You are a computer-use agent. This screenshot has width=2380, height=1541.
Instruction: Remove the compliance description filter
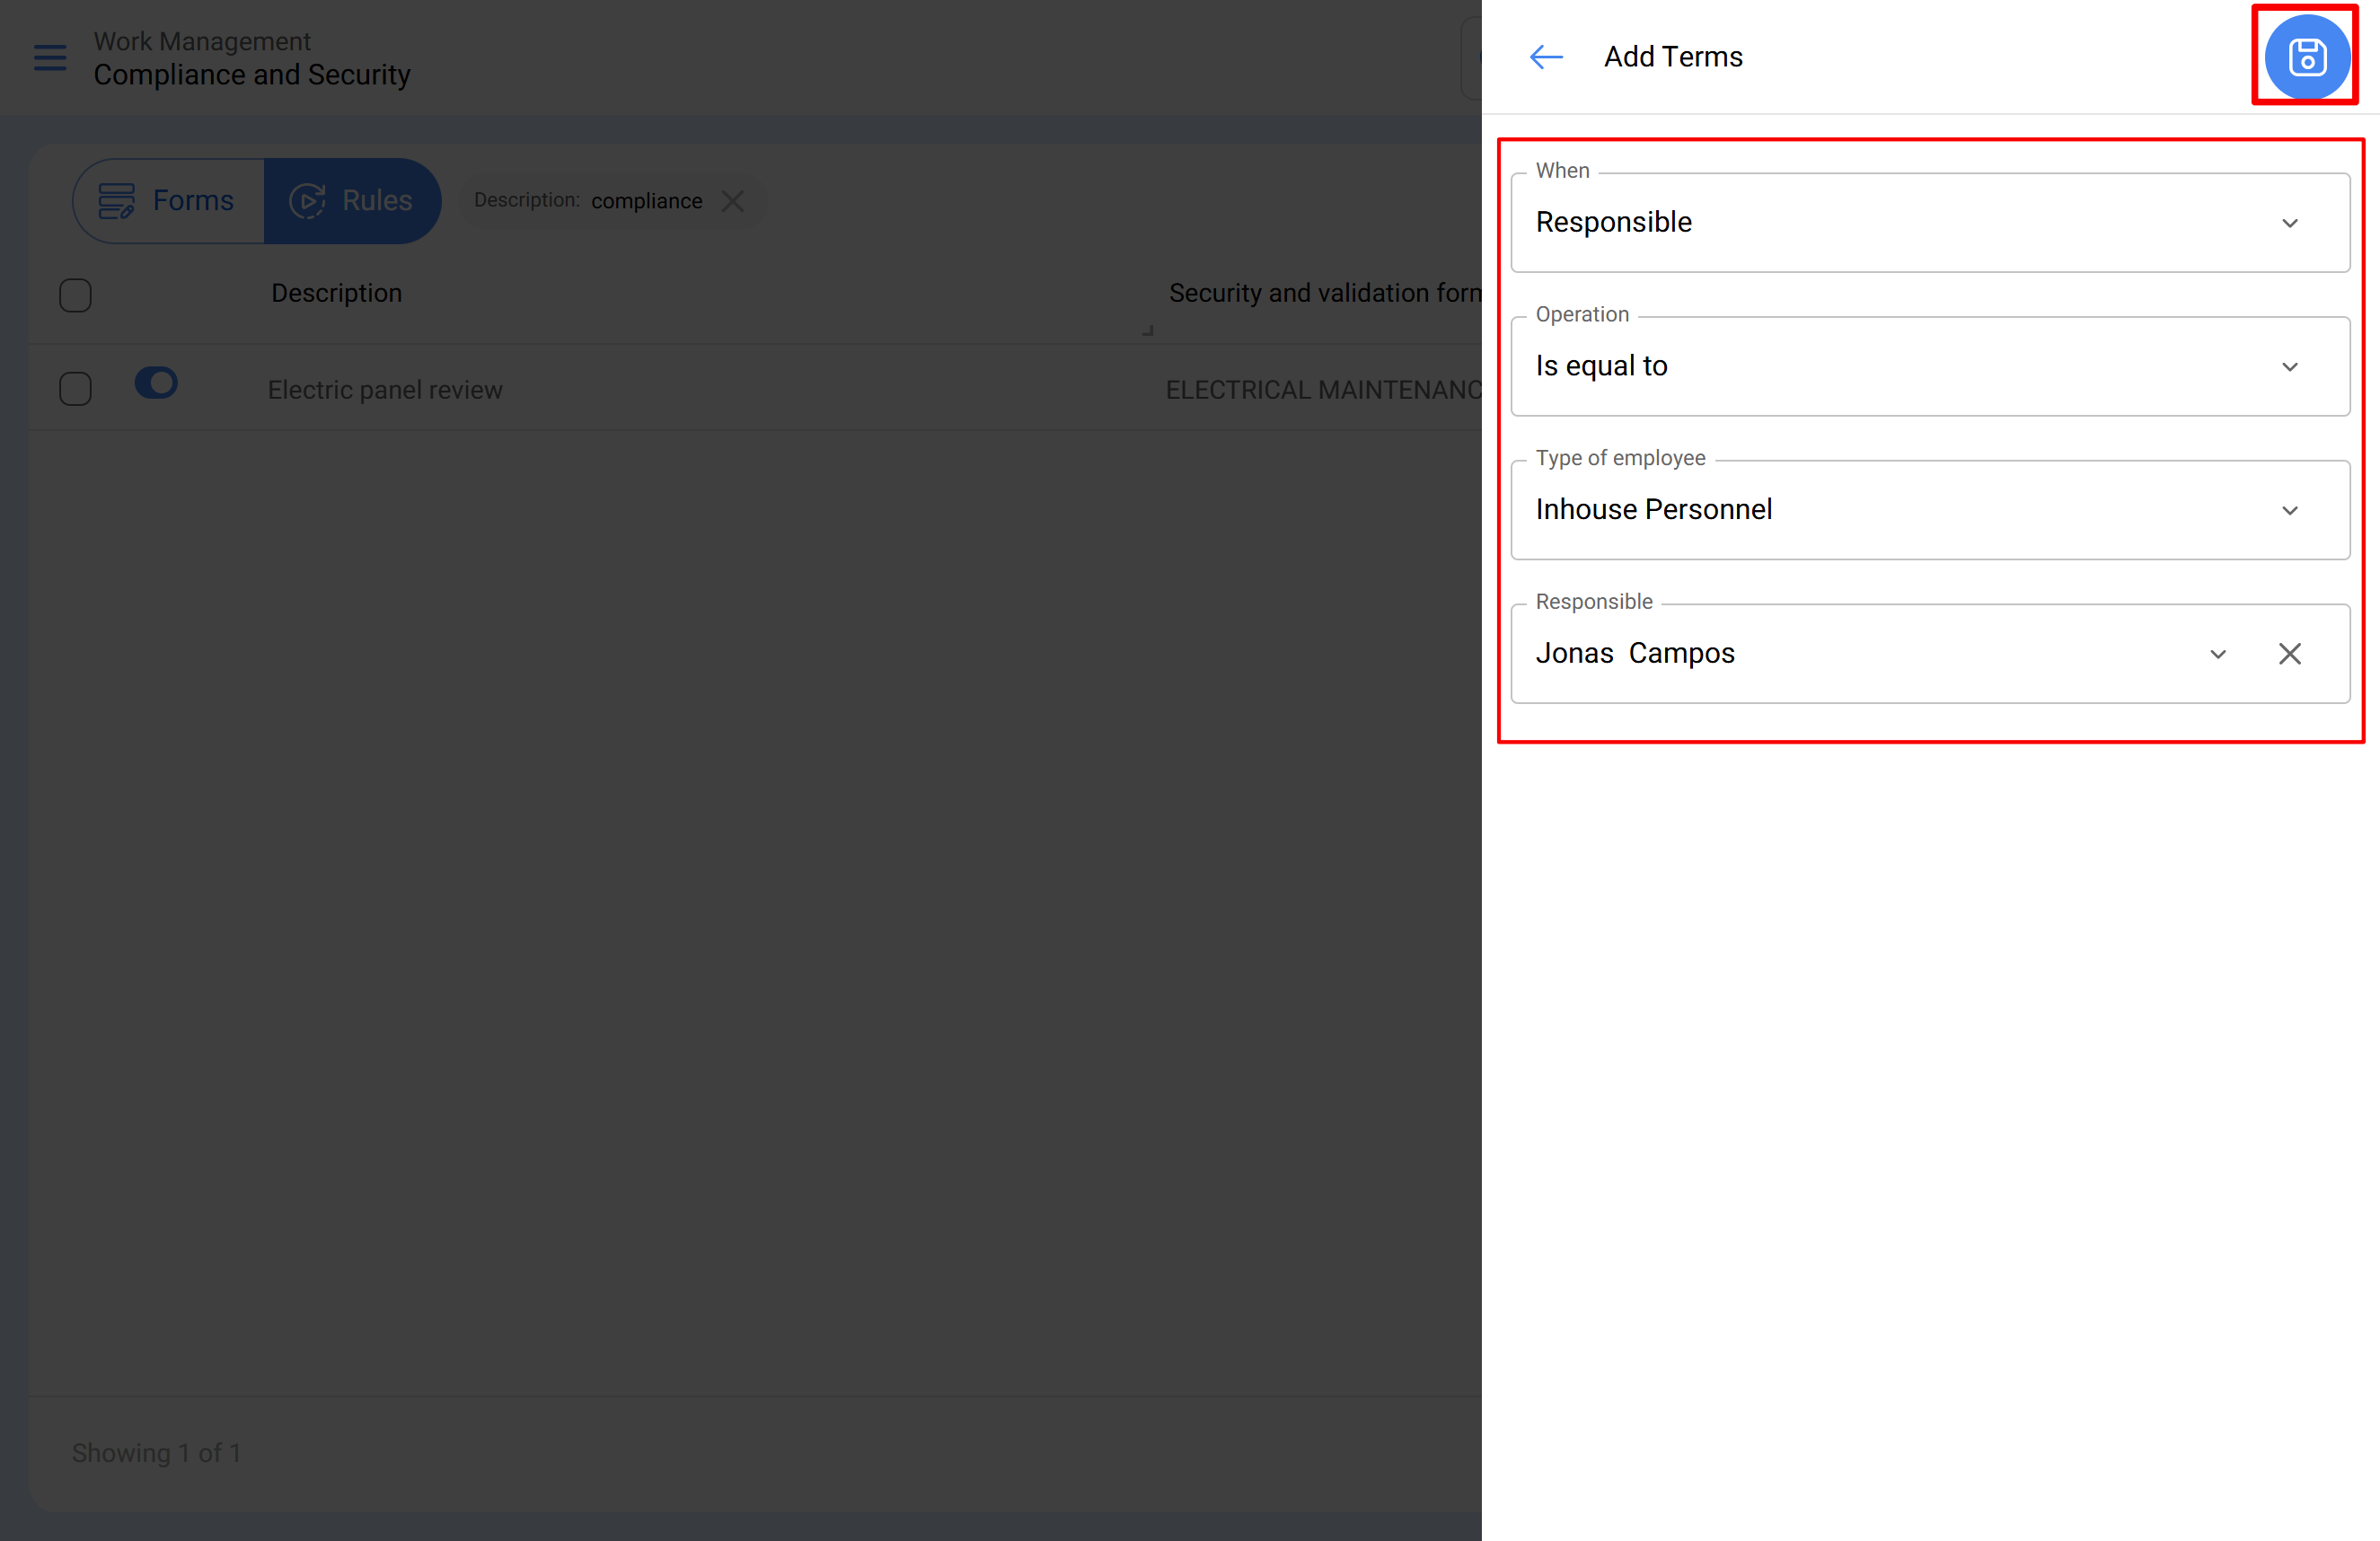tap(733, 201)
